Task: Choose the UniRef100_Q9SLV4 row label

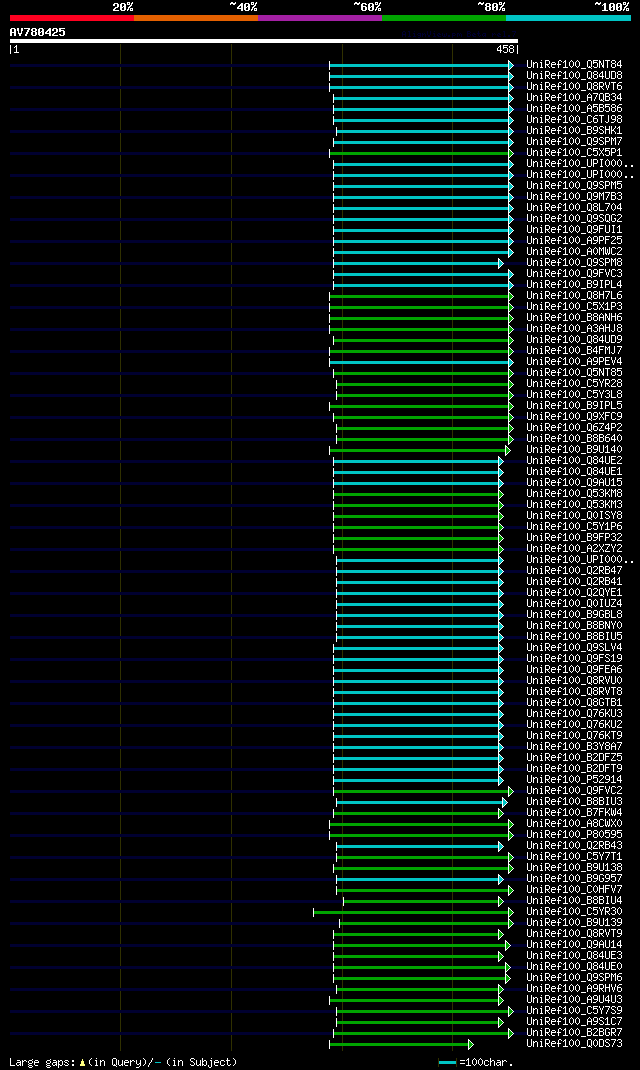Action: [574, 648]
